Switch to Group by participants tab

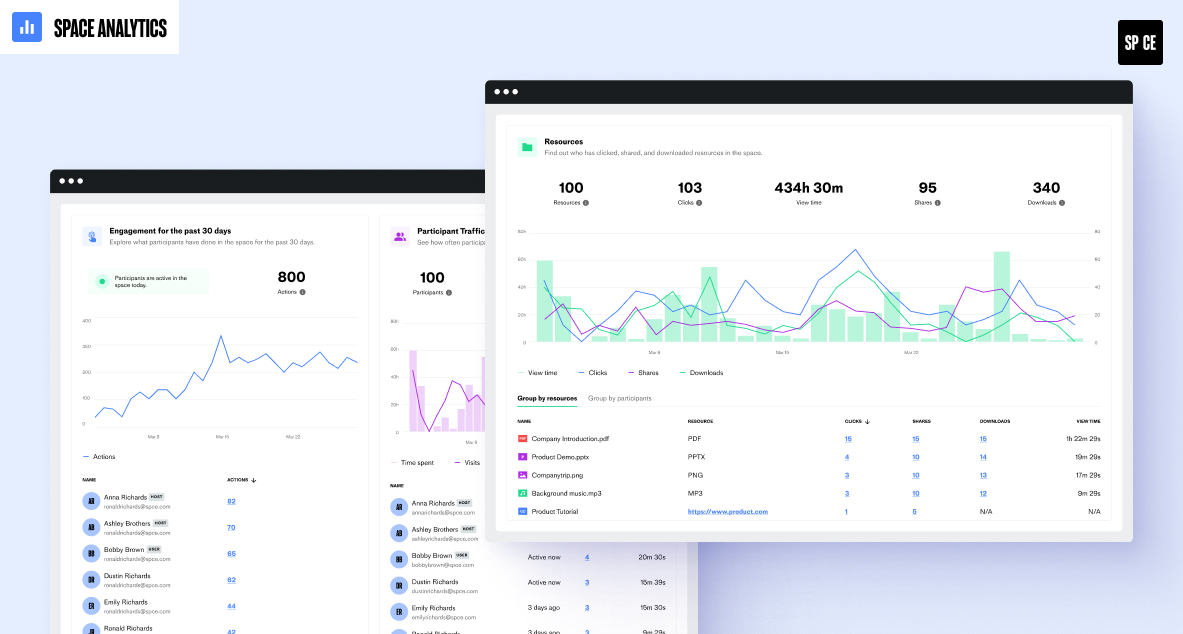[x=619, y=398]
